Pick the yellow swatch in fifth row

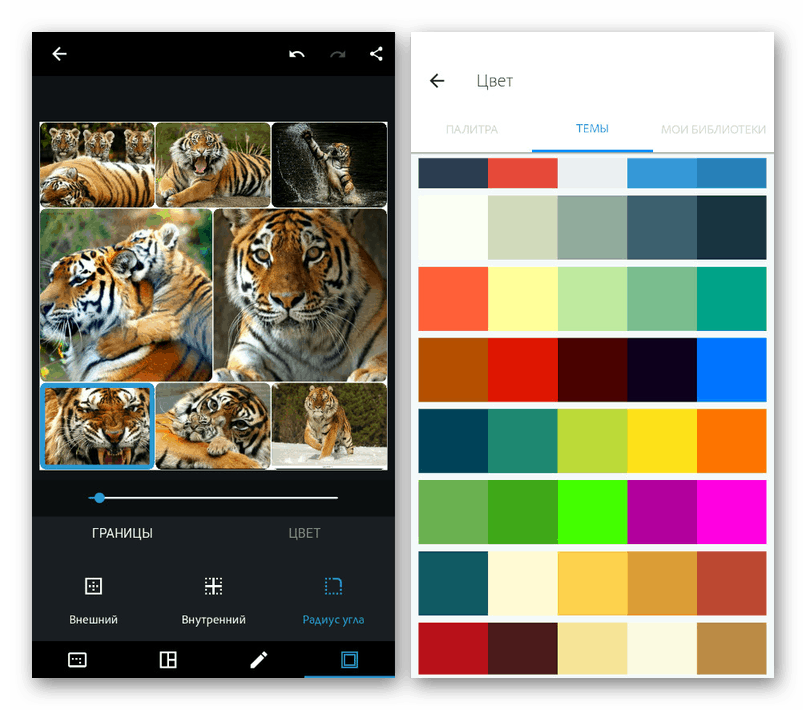[662, 441]
